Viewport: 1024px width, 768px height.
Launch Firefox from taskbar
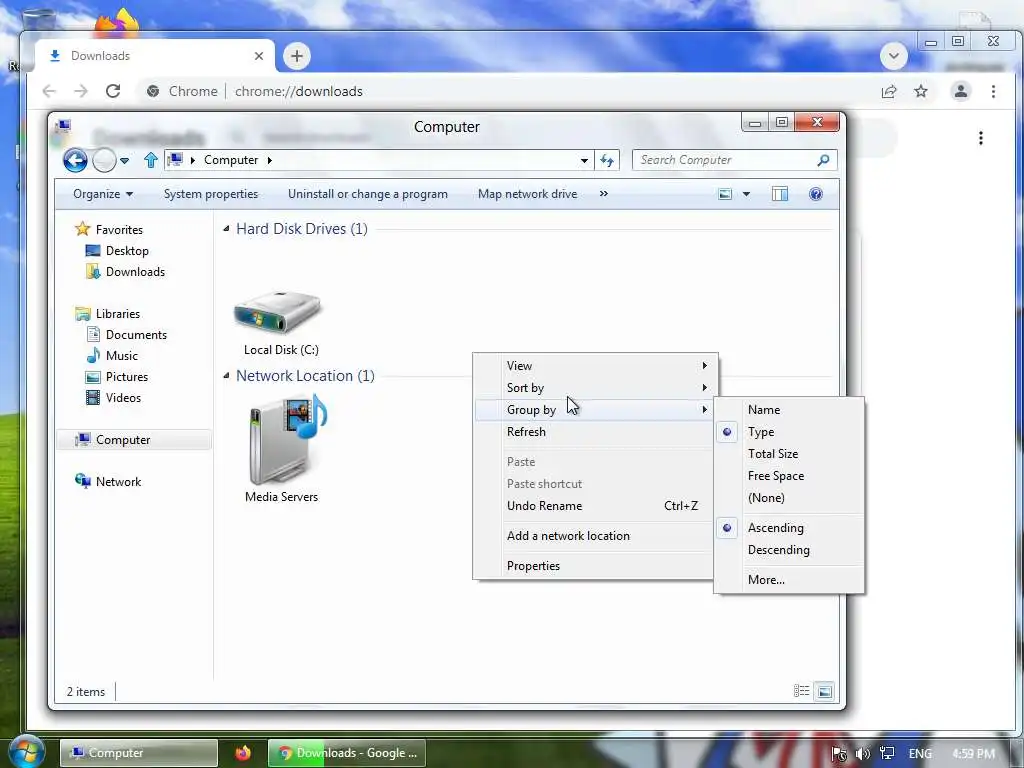(x=243, y=753)
